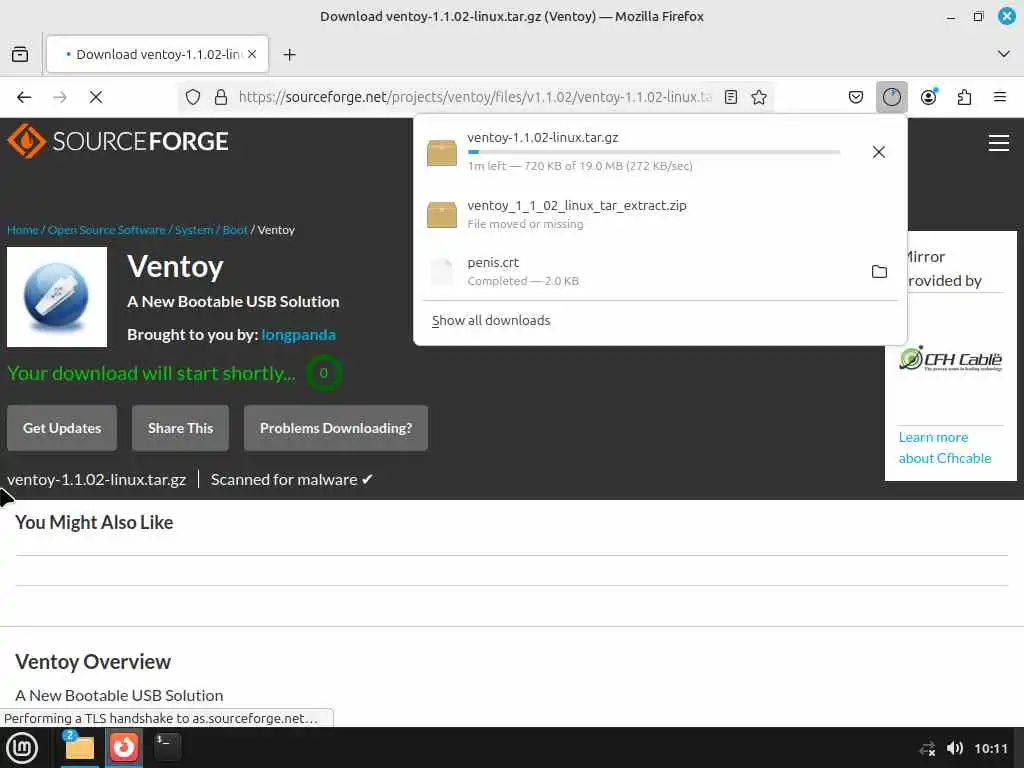Select ventoy_1_1_02_linux_tar_extract.zip download entry
Image resolution: width=1024 pixels, height=768 pixels.
[660, 214]
